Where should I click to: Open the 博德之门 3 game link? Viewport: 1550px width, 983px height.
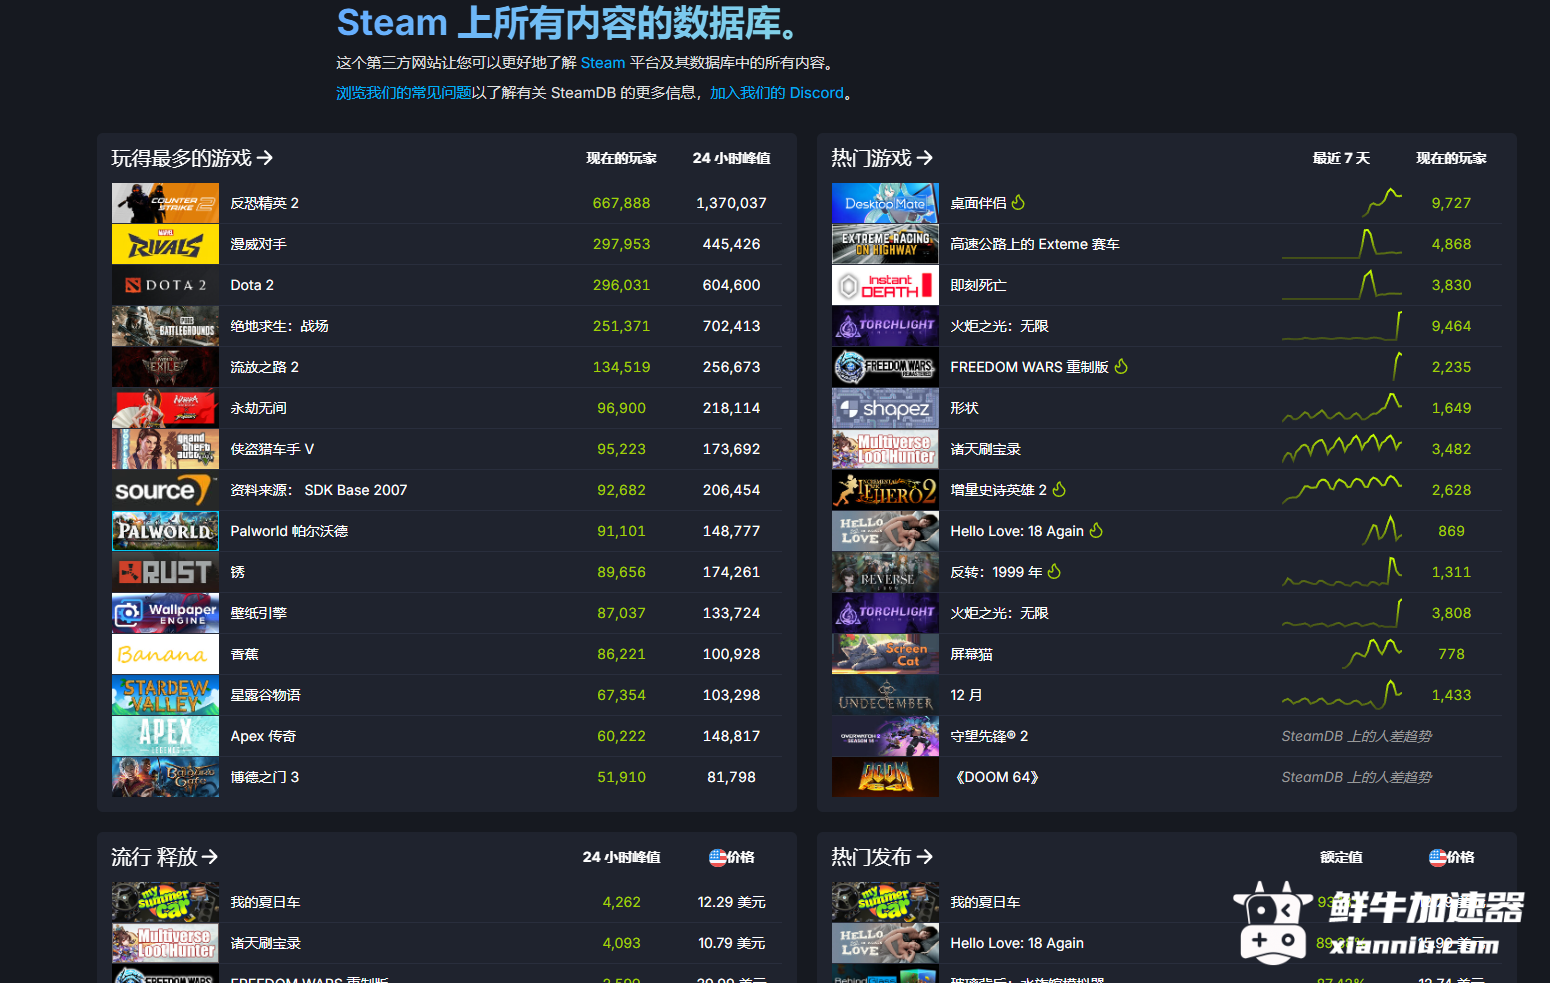[265, 777]
